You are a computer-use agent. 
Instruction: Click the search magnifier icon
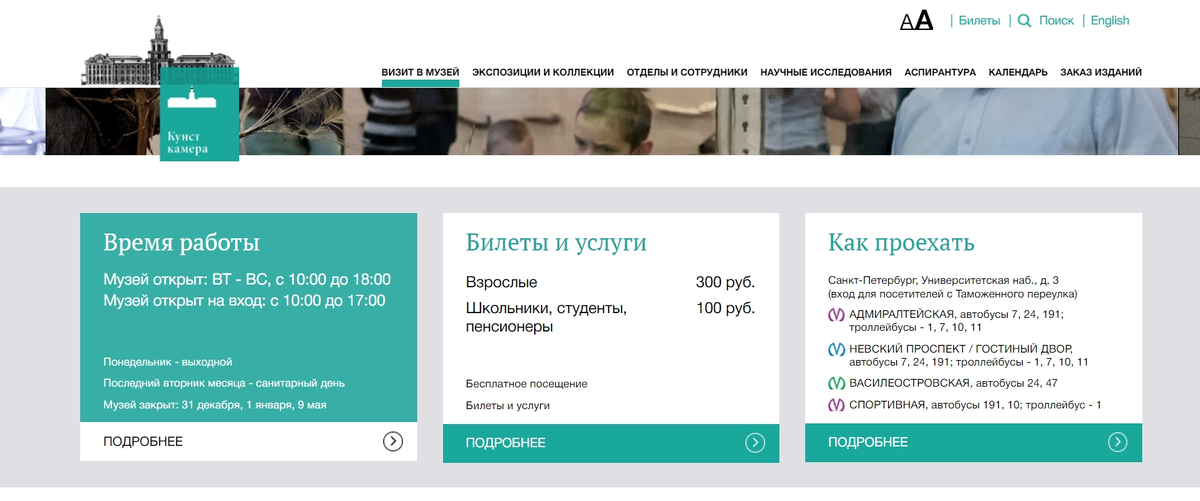pos(1024,20)
